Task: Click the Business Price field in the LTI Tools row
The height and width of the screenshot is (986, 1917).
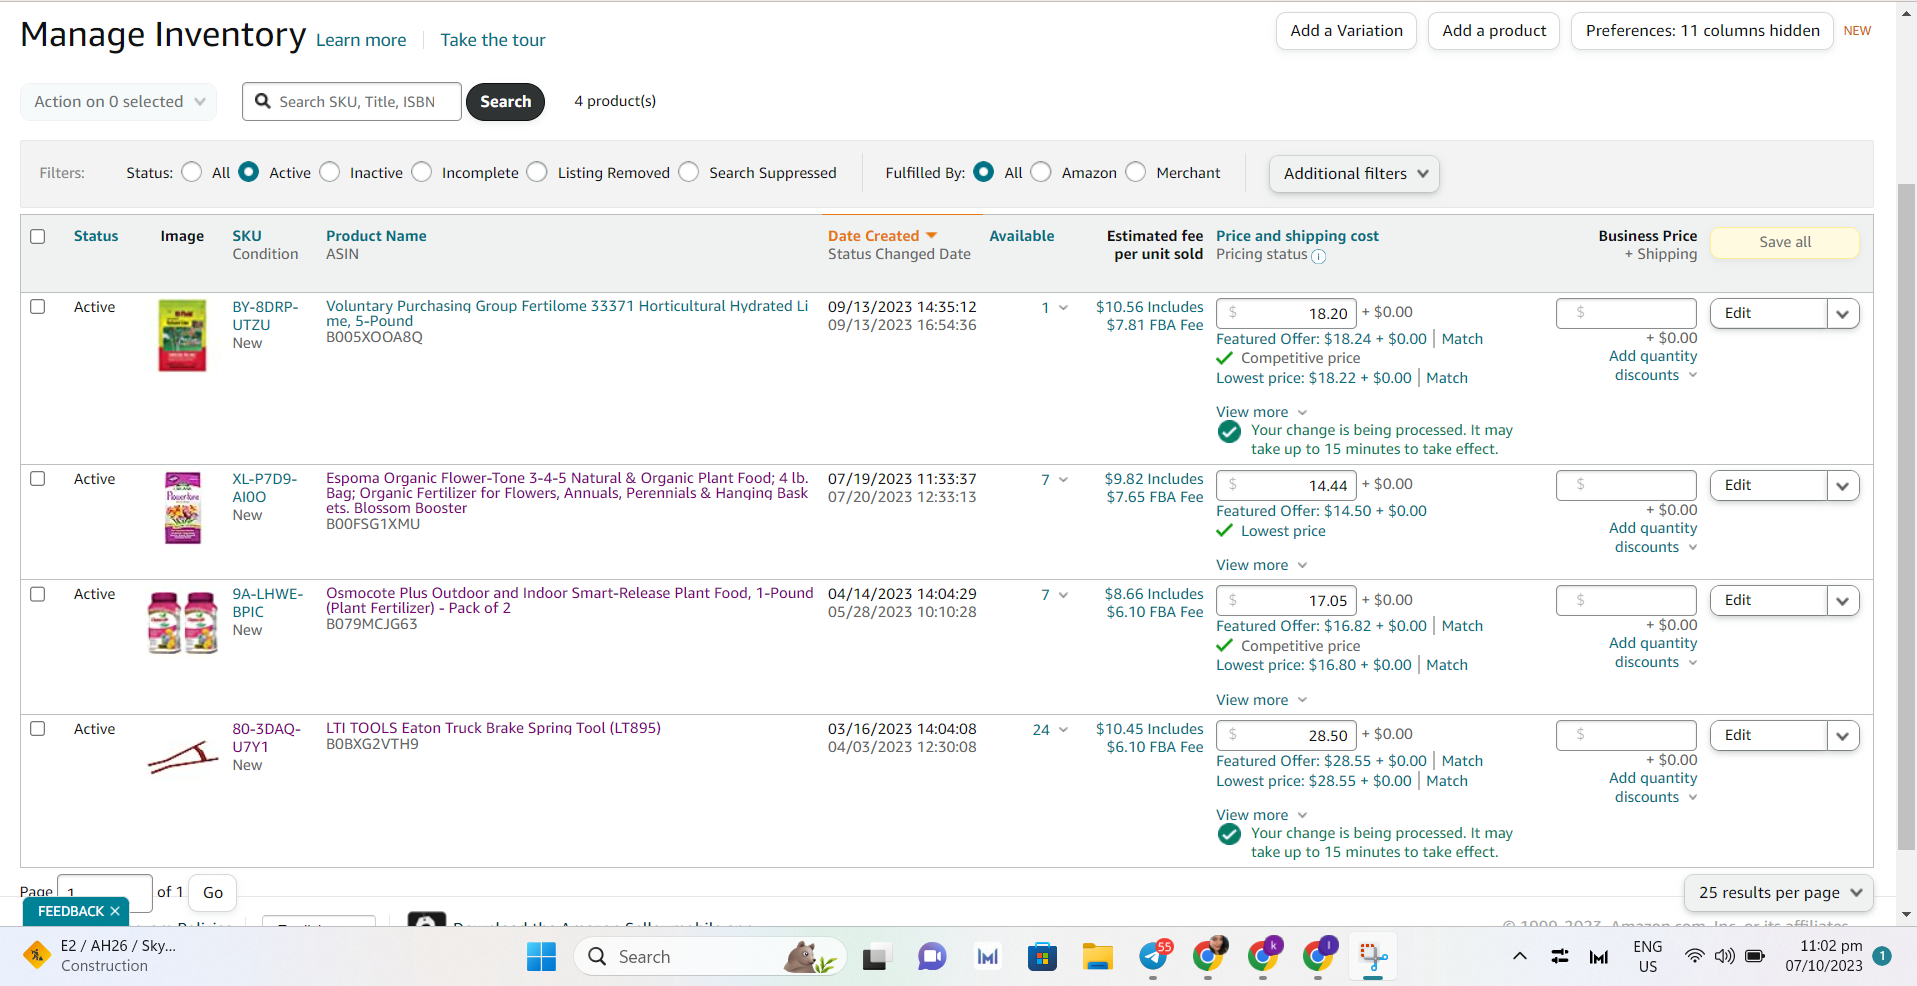Action: click(x=1626, y=736)
